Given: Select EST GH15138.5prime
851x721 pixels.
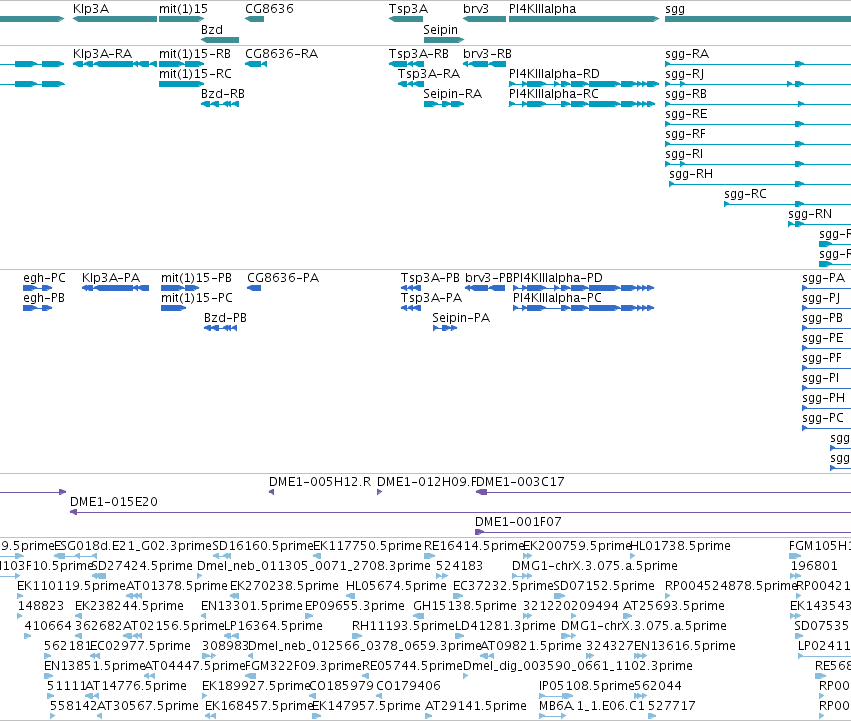Looking at the screenshot, I should coord(418,616).
